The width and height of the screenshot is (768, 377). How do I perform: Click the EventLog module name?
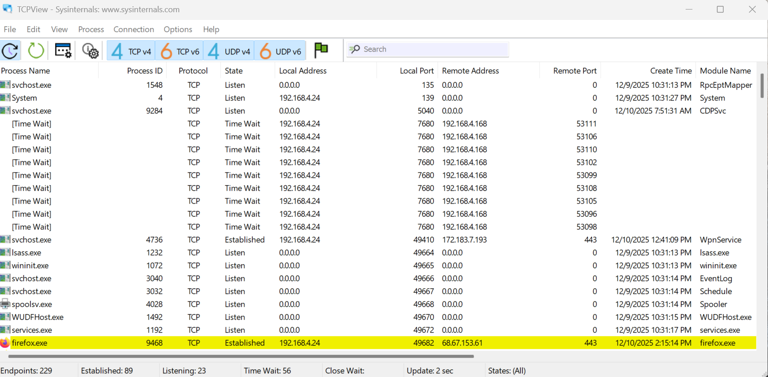click(x=716, y=279)
